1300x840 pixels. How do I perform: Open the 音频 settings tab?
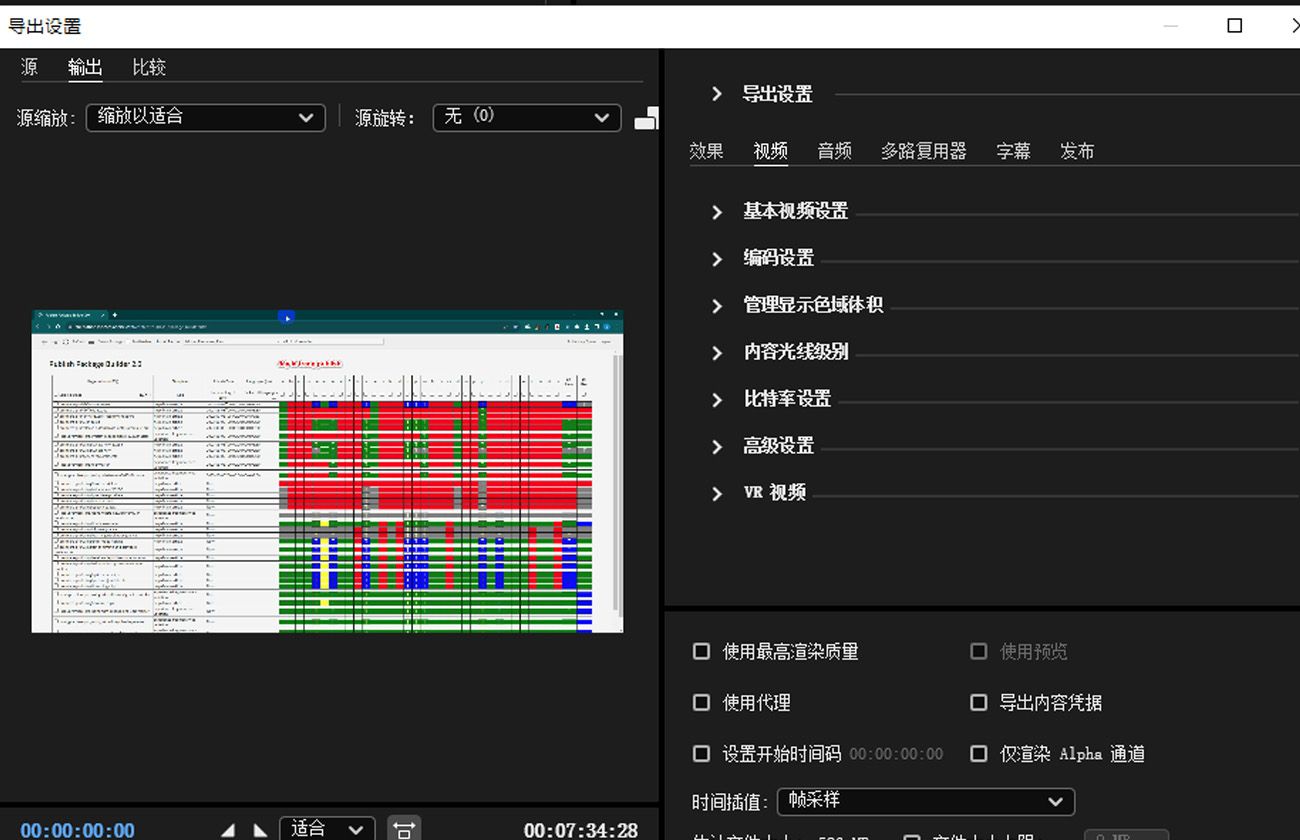click(x=834, y=150)
